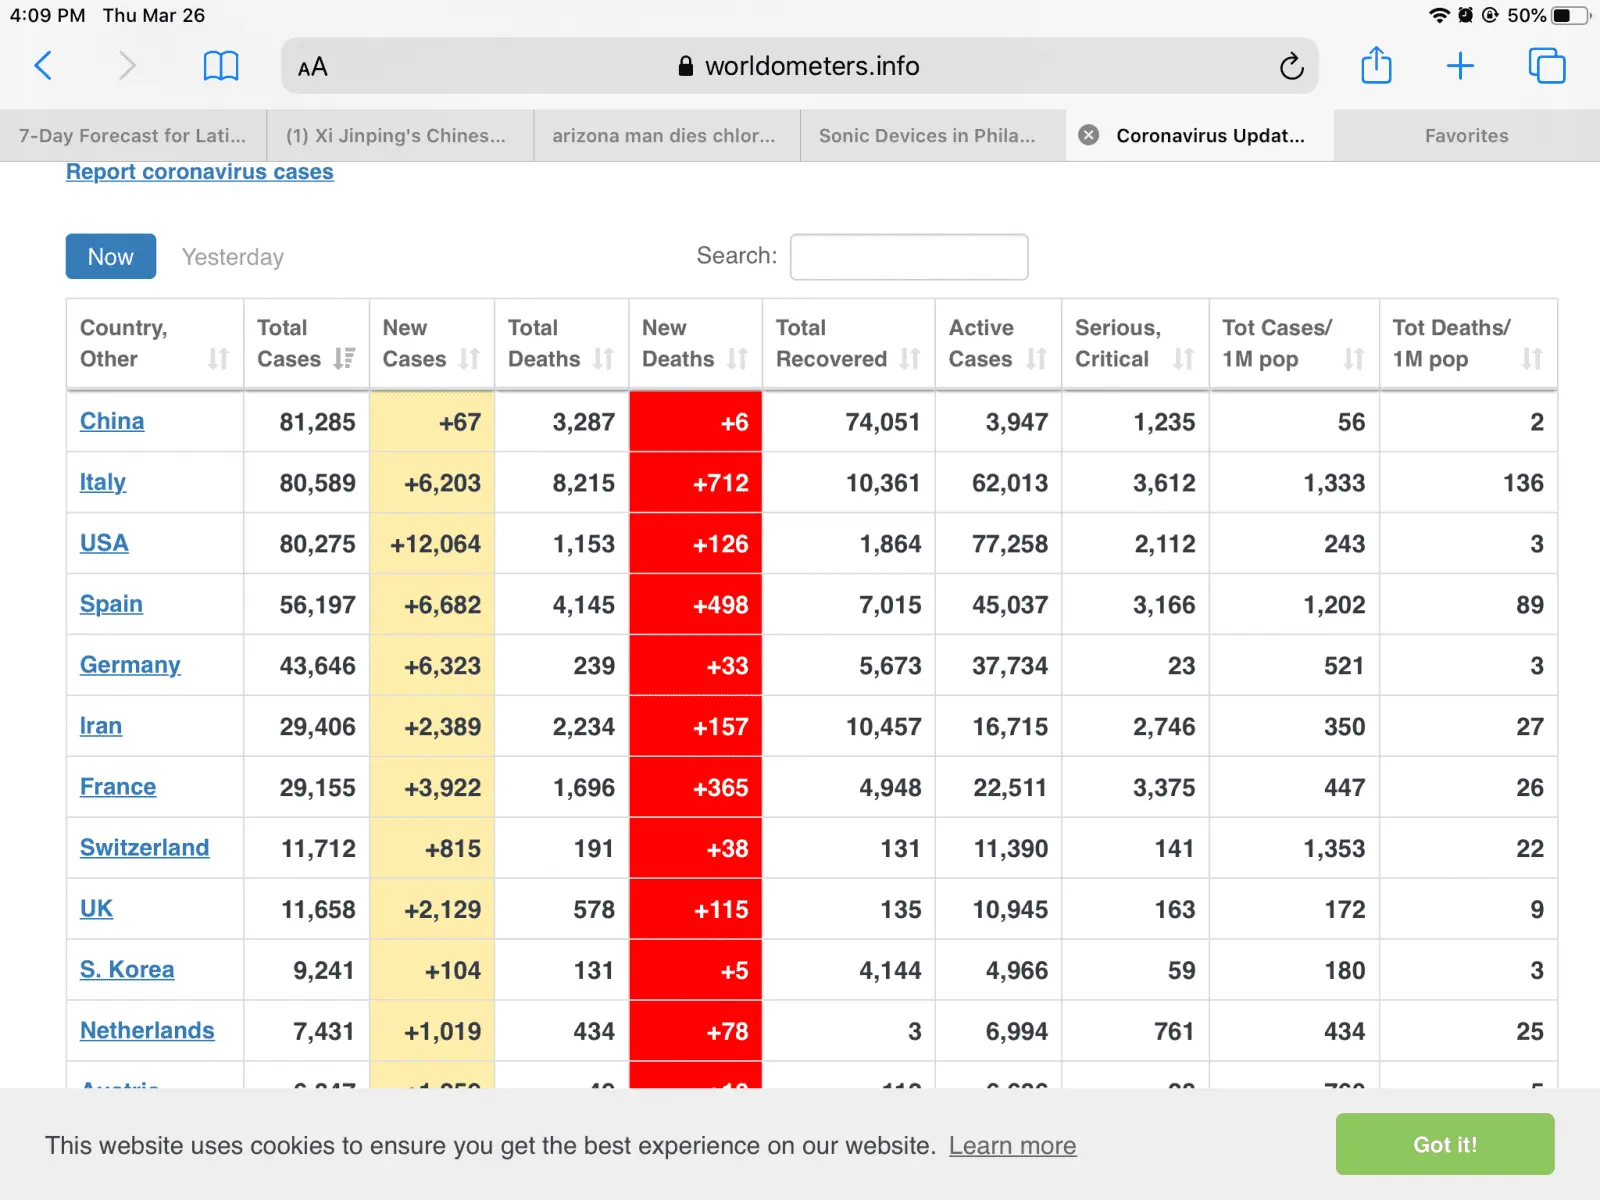Open the tab overview icon
1600x1200 pixels.
point(1546,66)
